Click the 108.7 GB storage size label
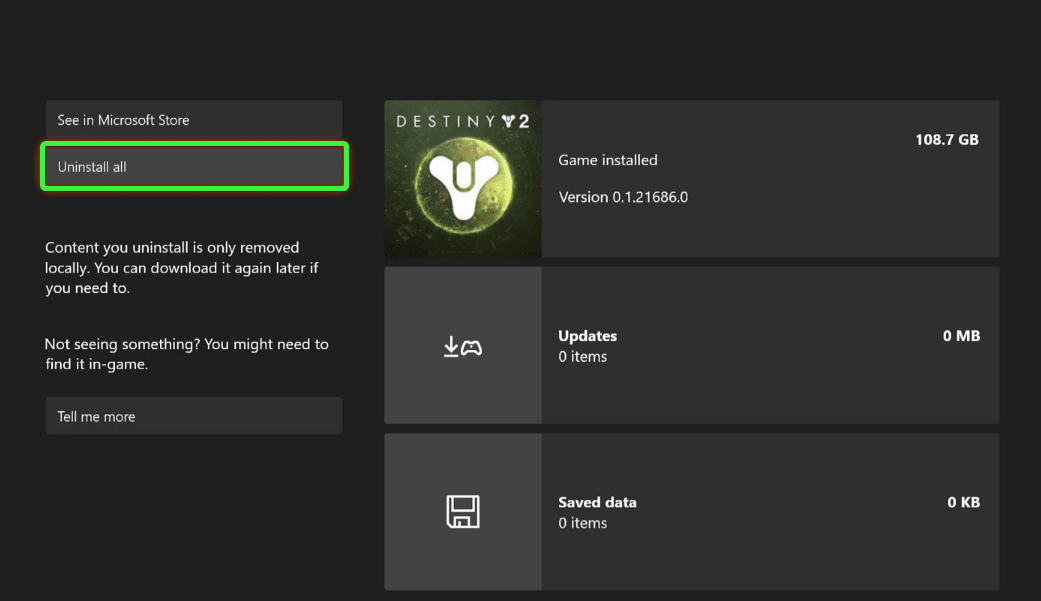 (946, 139)
